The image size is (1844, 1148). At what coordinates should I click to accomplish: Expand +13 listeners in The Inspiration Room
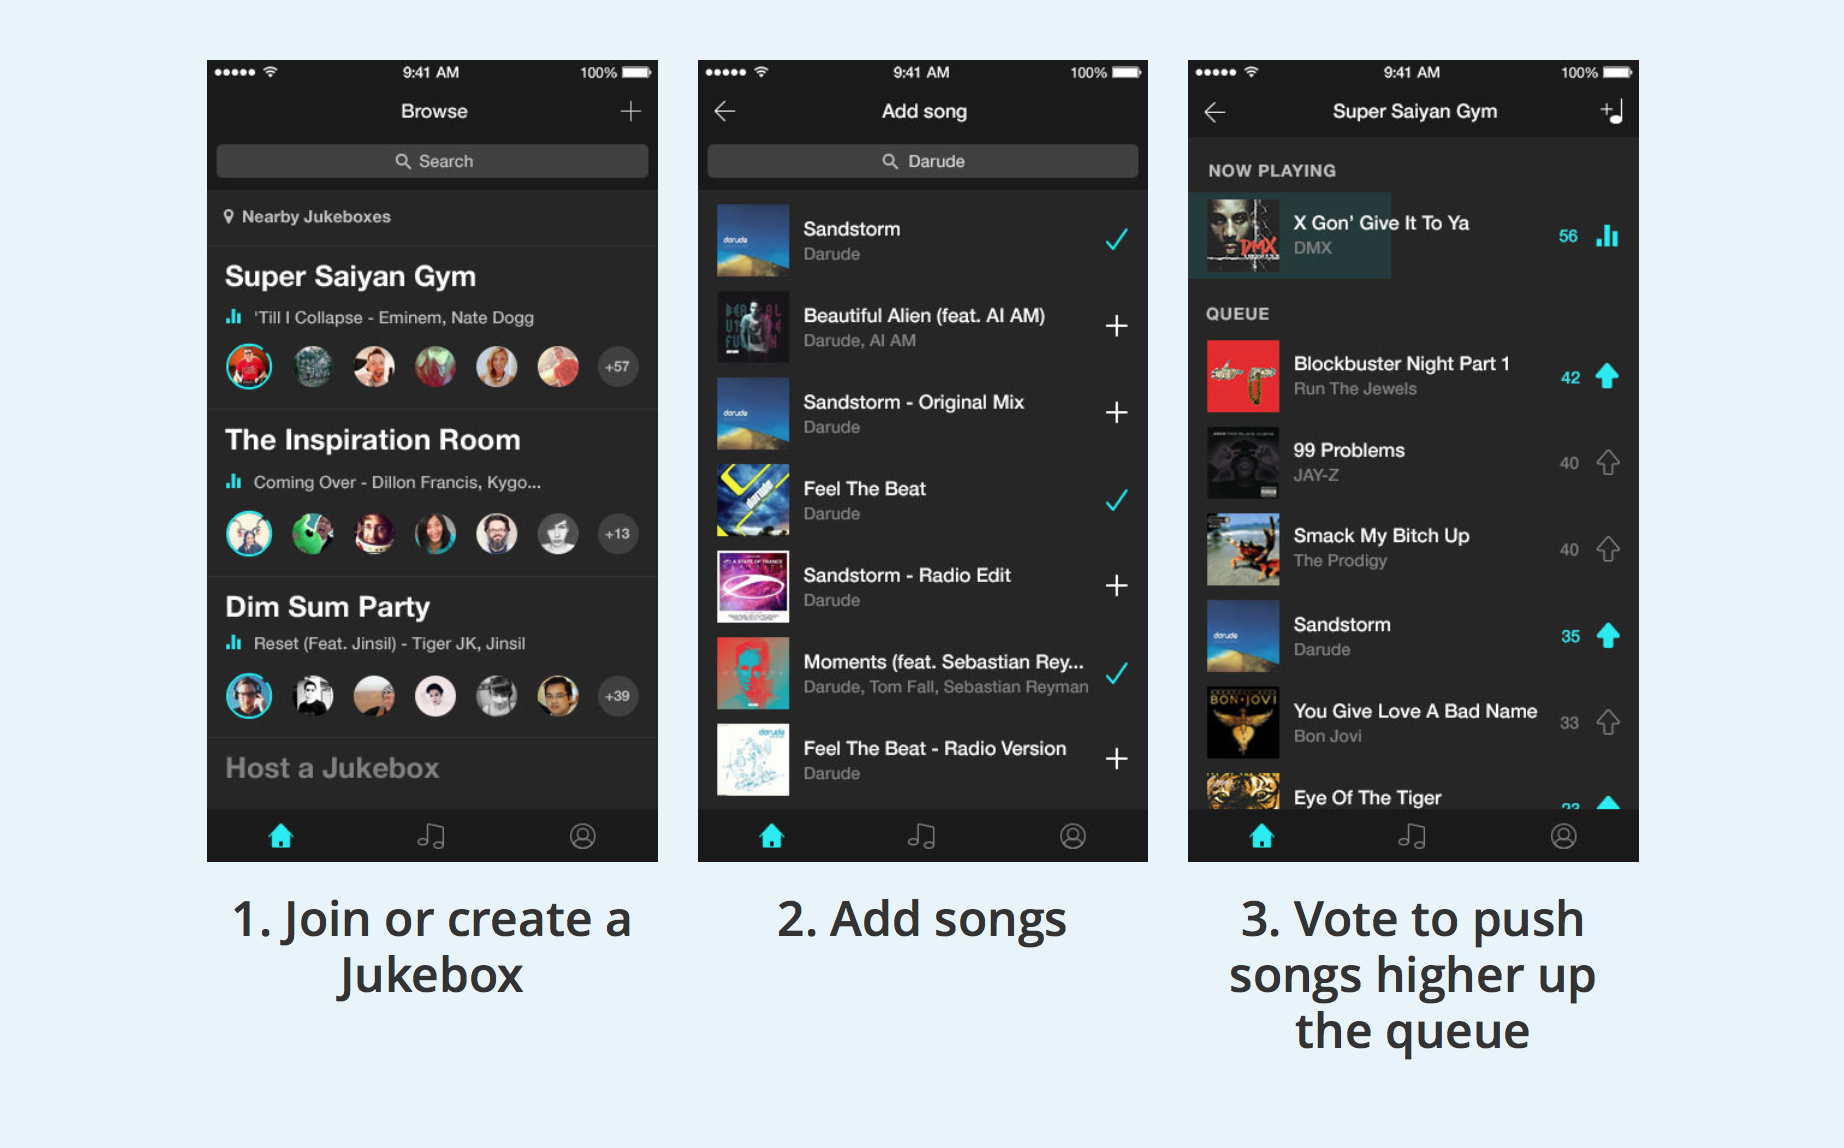[x=618, y=534]
